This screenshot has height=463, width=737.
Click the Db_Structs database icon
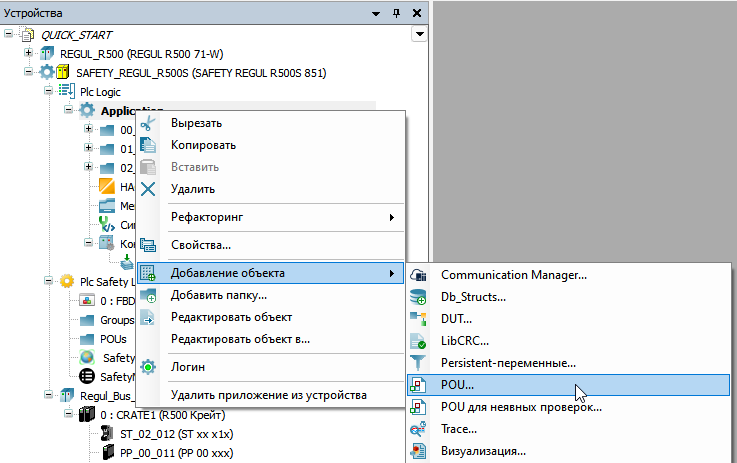coord(419,297)
